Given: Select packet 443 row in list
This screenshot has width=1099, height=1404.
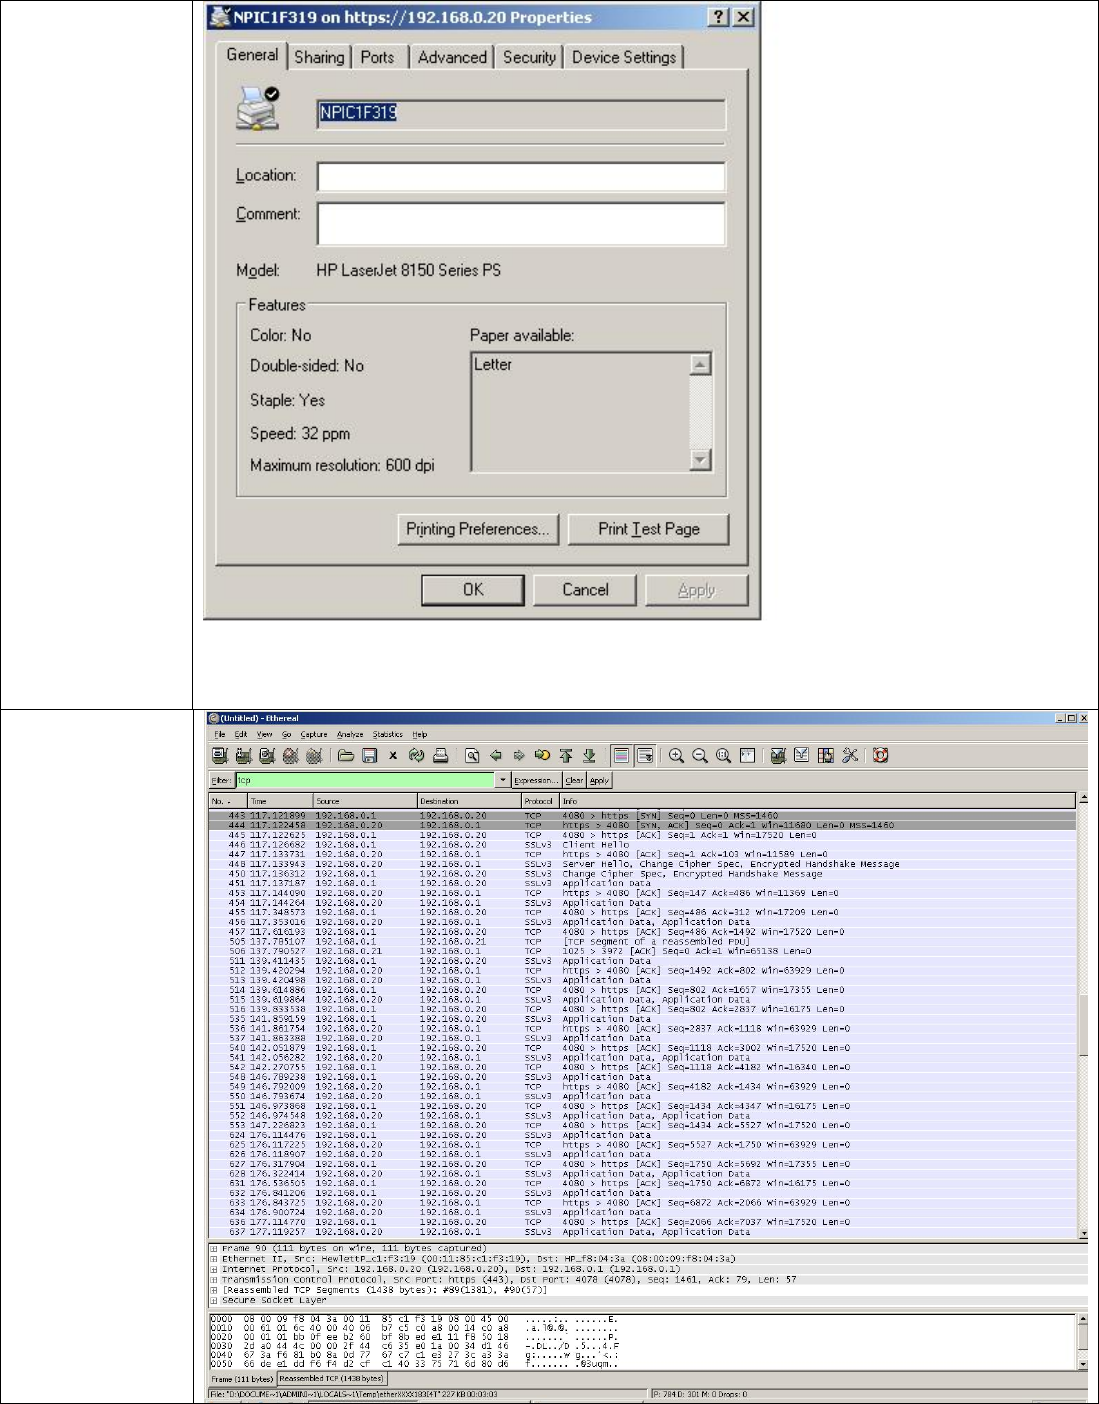Looking at the screenshot, I should point(642,816).
